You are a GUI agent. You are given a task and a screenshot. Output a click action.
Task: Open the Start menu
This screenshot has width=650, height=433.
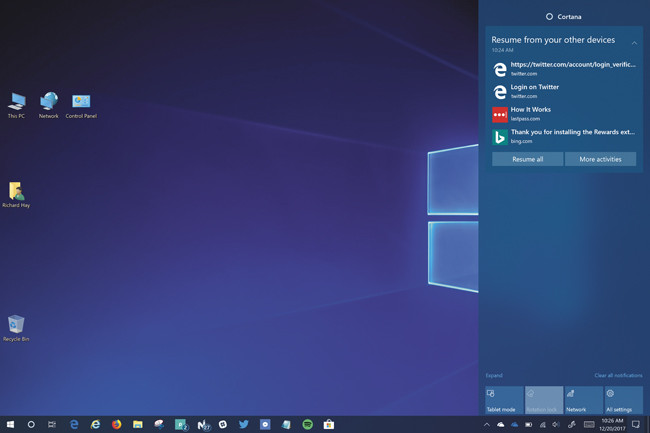[10, 424]
